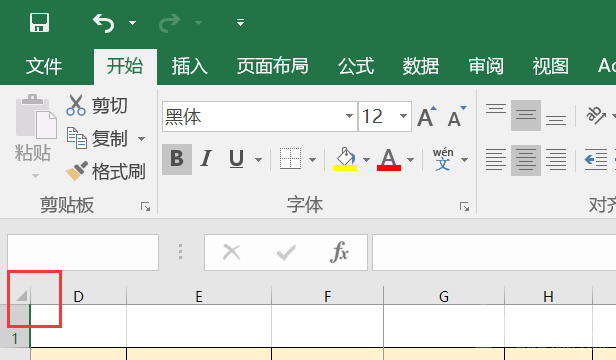The image size is (616, 360).
Task: Decrease the font size with small A
Action: pyautogui.click(x=457, y=117)
